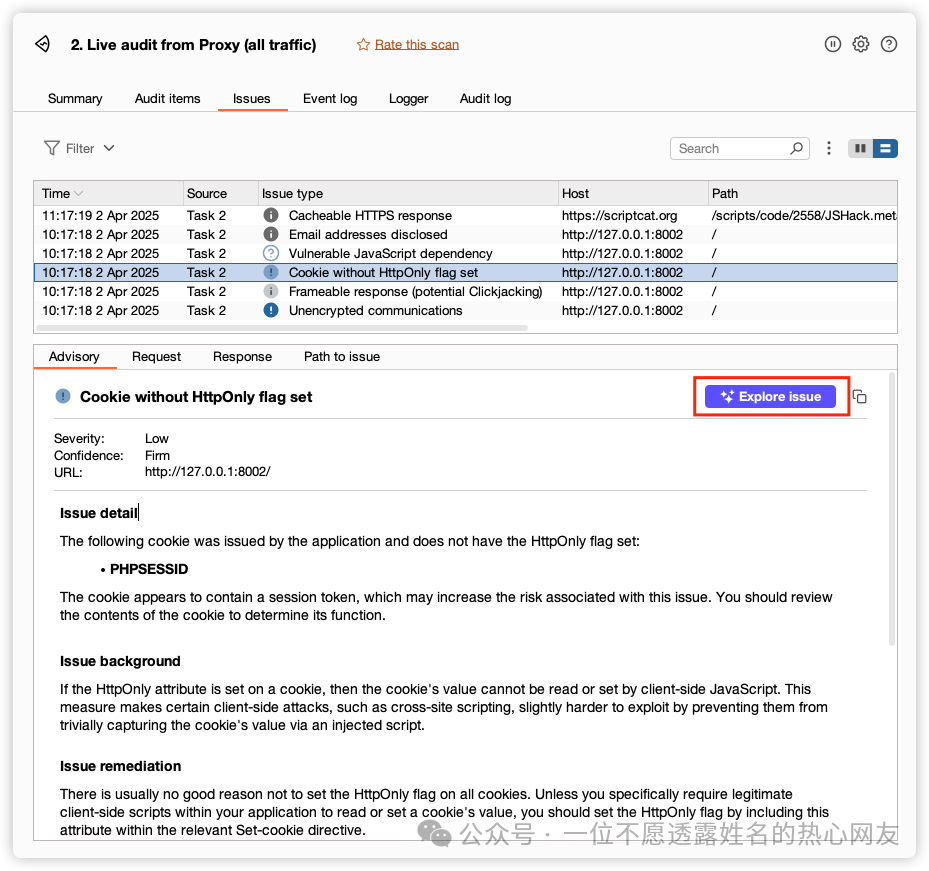
Task: Click the star icon beside Rate this scan
Action: (363, 44)
